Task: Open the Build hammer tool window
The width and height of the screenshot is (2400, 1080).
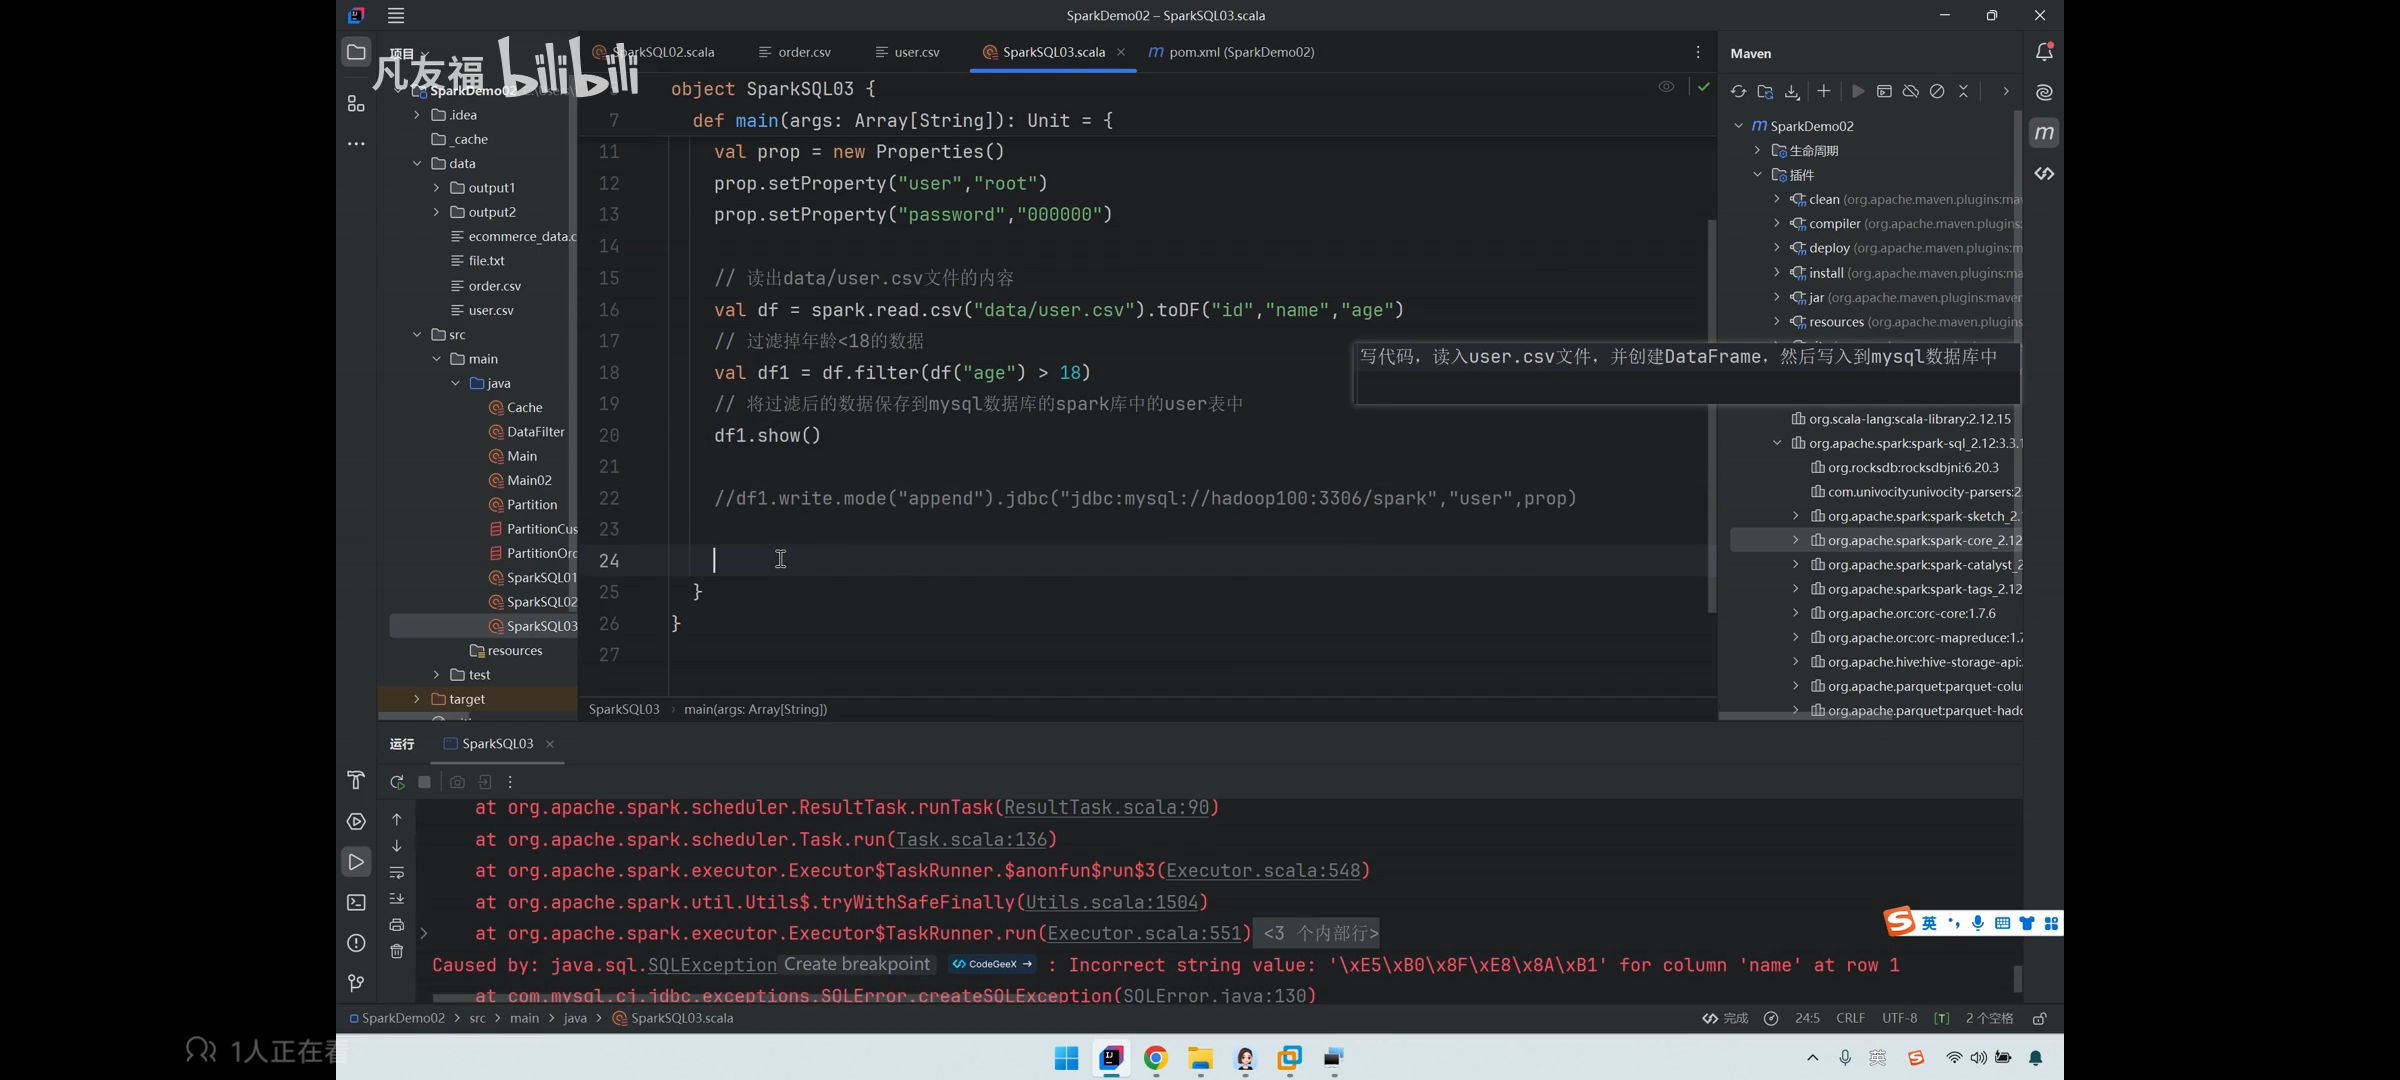Action: (x=356, y=780)
